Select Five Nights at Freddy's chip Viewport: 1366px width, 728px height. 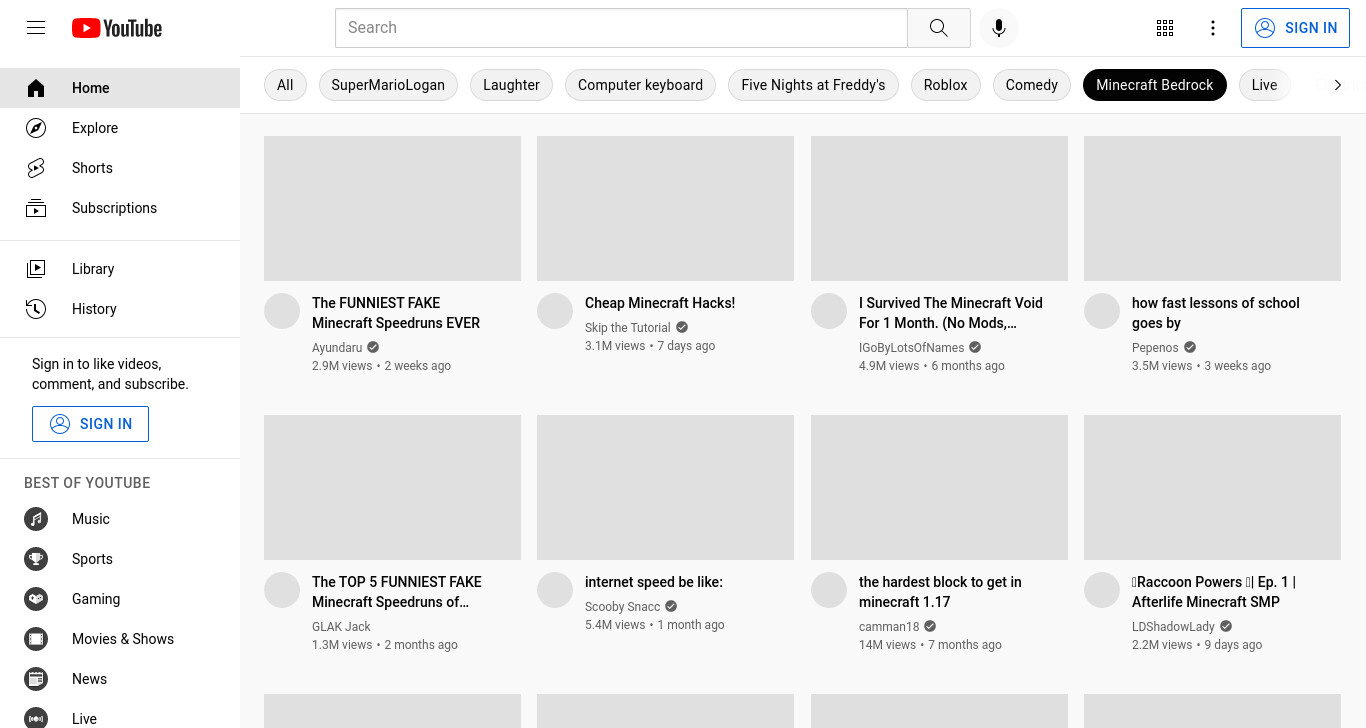(x=813, y=85)
